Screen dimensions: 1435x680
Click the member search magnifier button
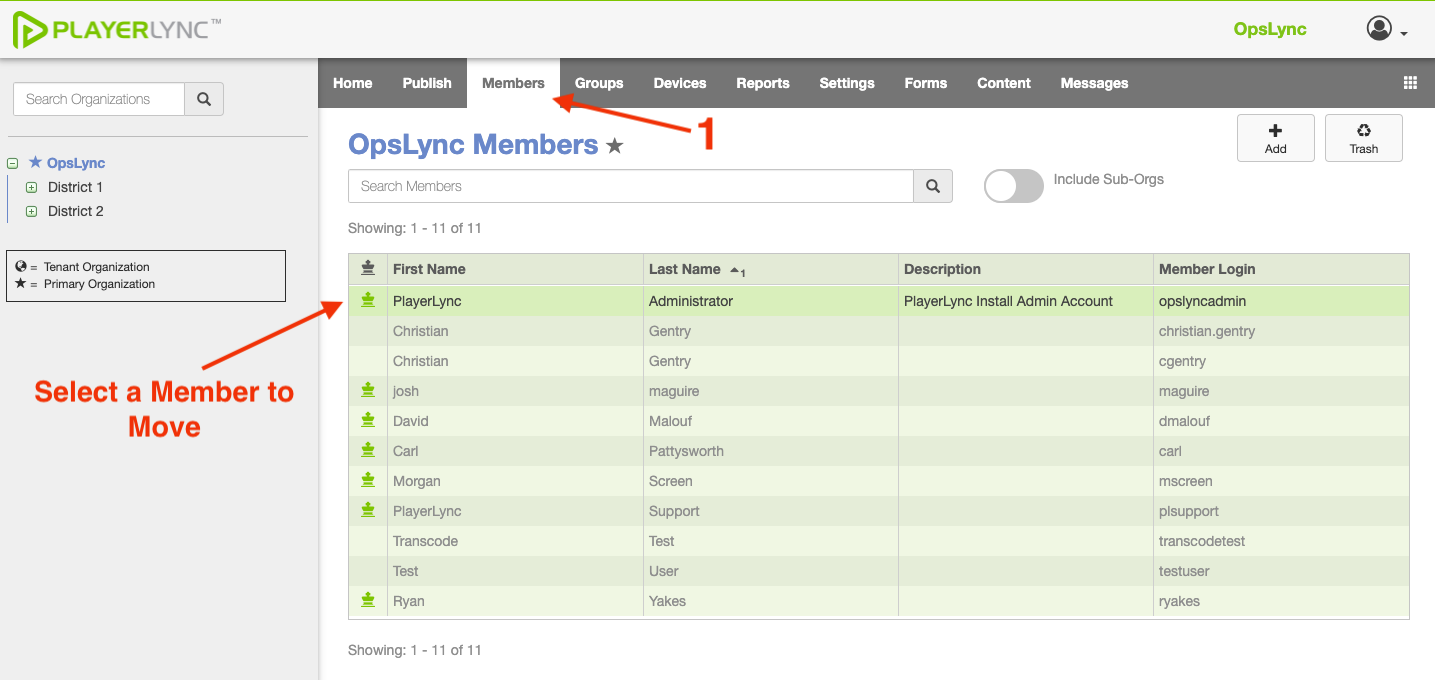(x=933, y=186)
